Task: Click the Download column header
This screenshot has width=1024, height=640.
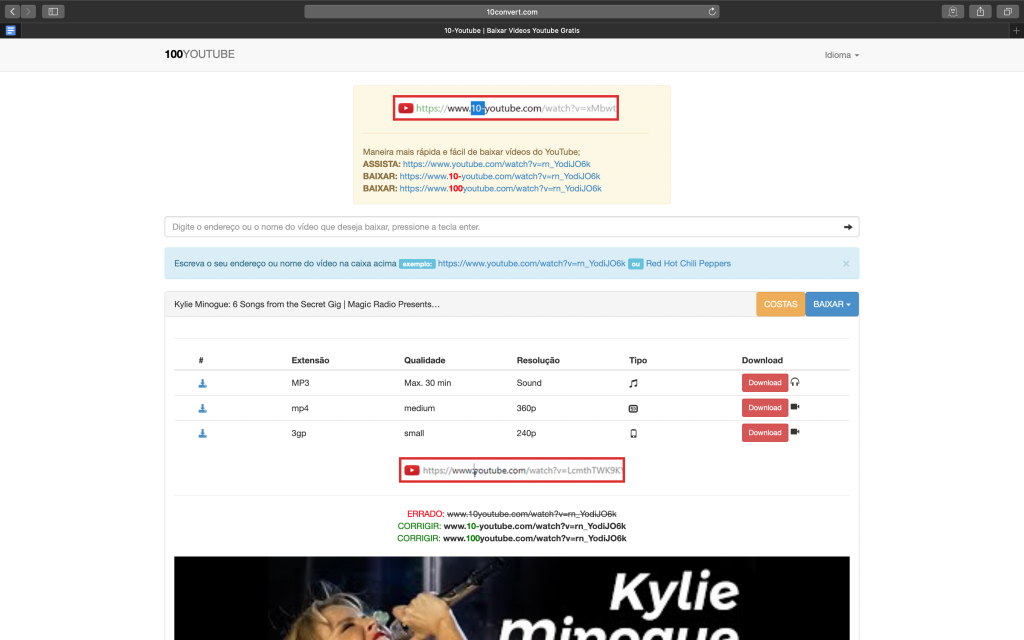Action: [x=762, y=360]
